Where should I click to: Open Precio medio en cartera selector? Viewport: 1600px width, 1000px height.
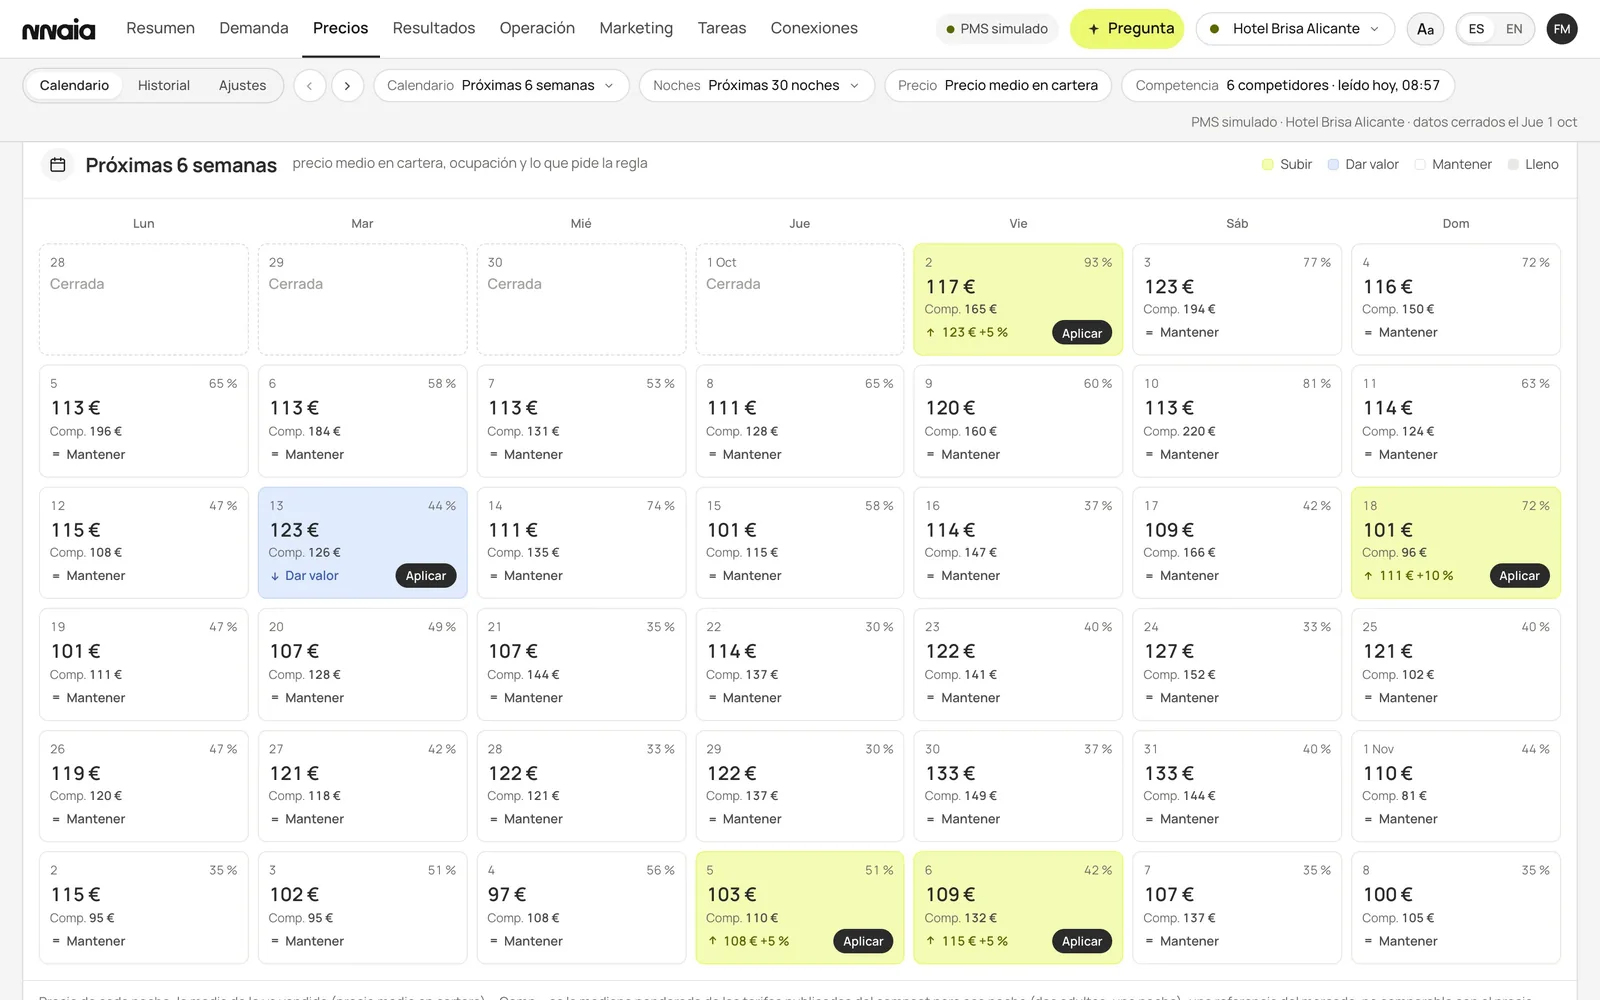point(998,86)
